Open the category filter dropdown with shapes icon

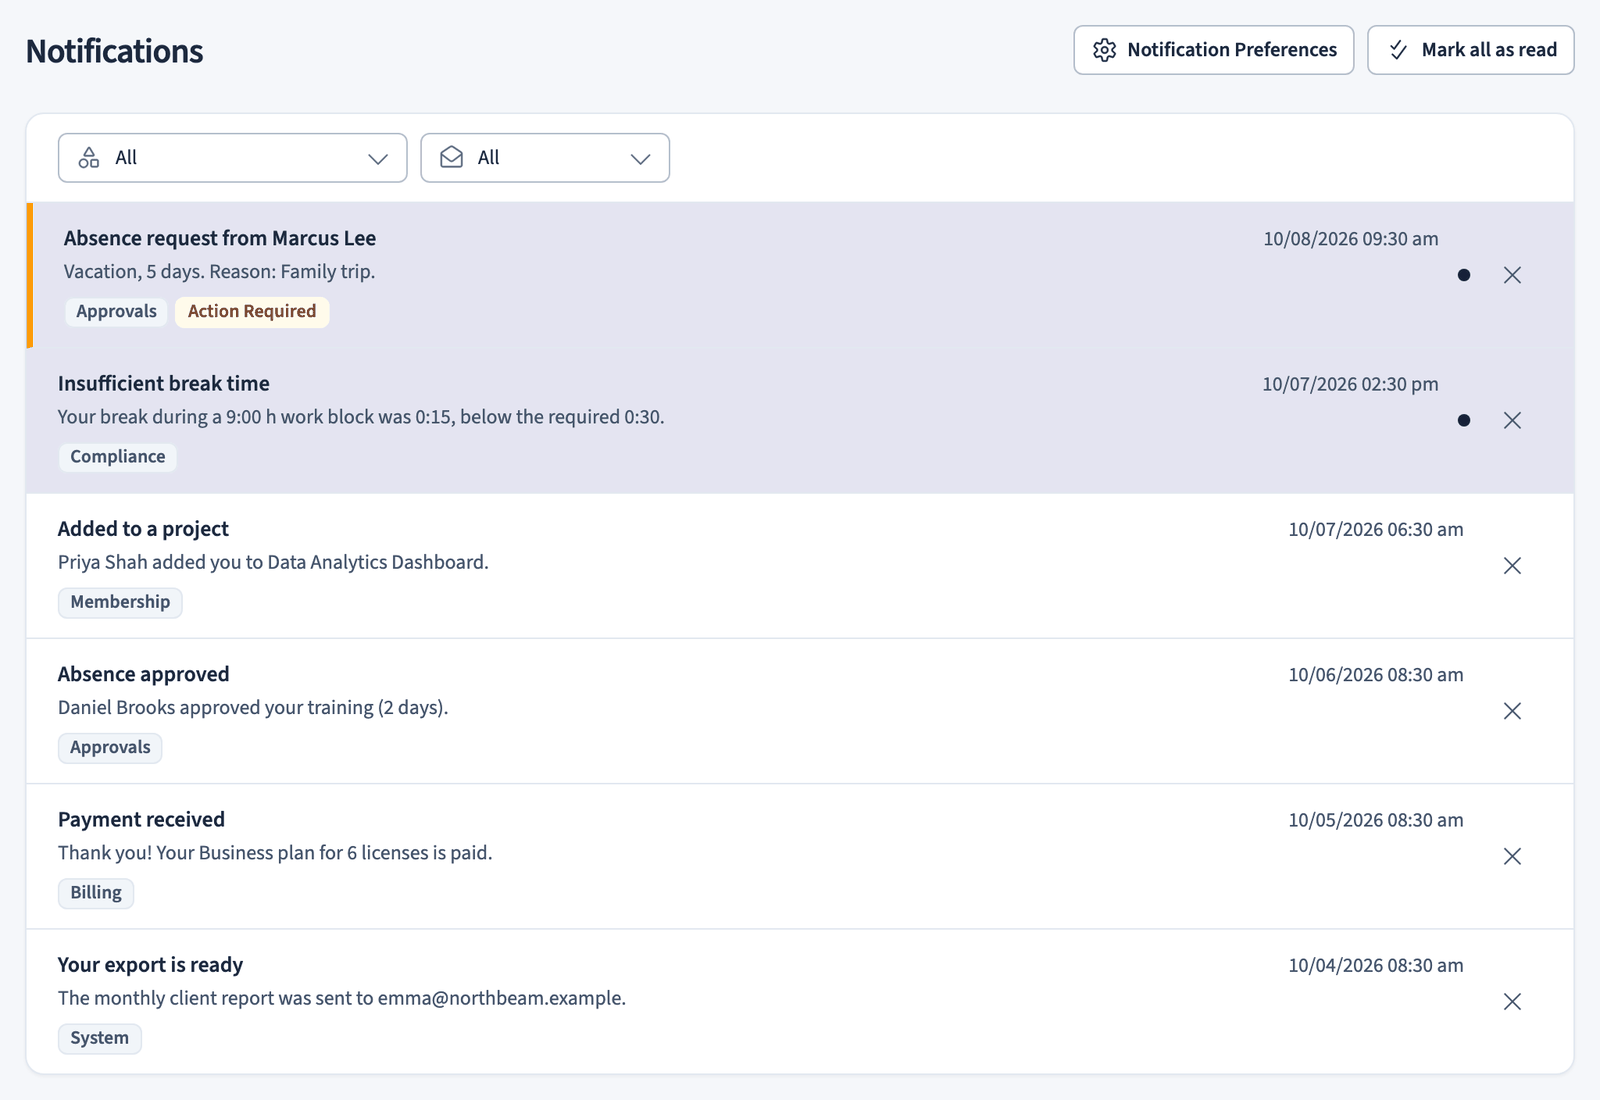(233, 158)
